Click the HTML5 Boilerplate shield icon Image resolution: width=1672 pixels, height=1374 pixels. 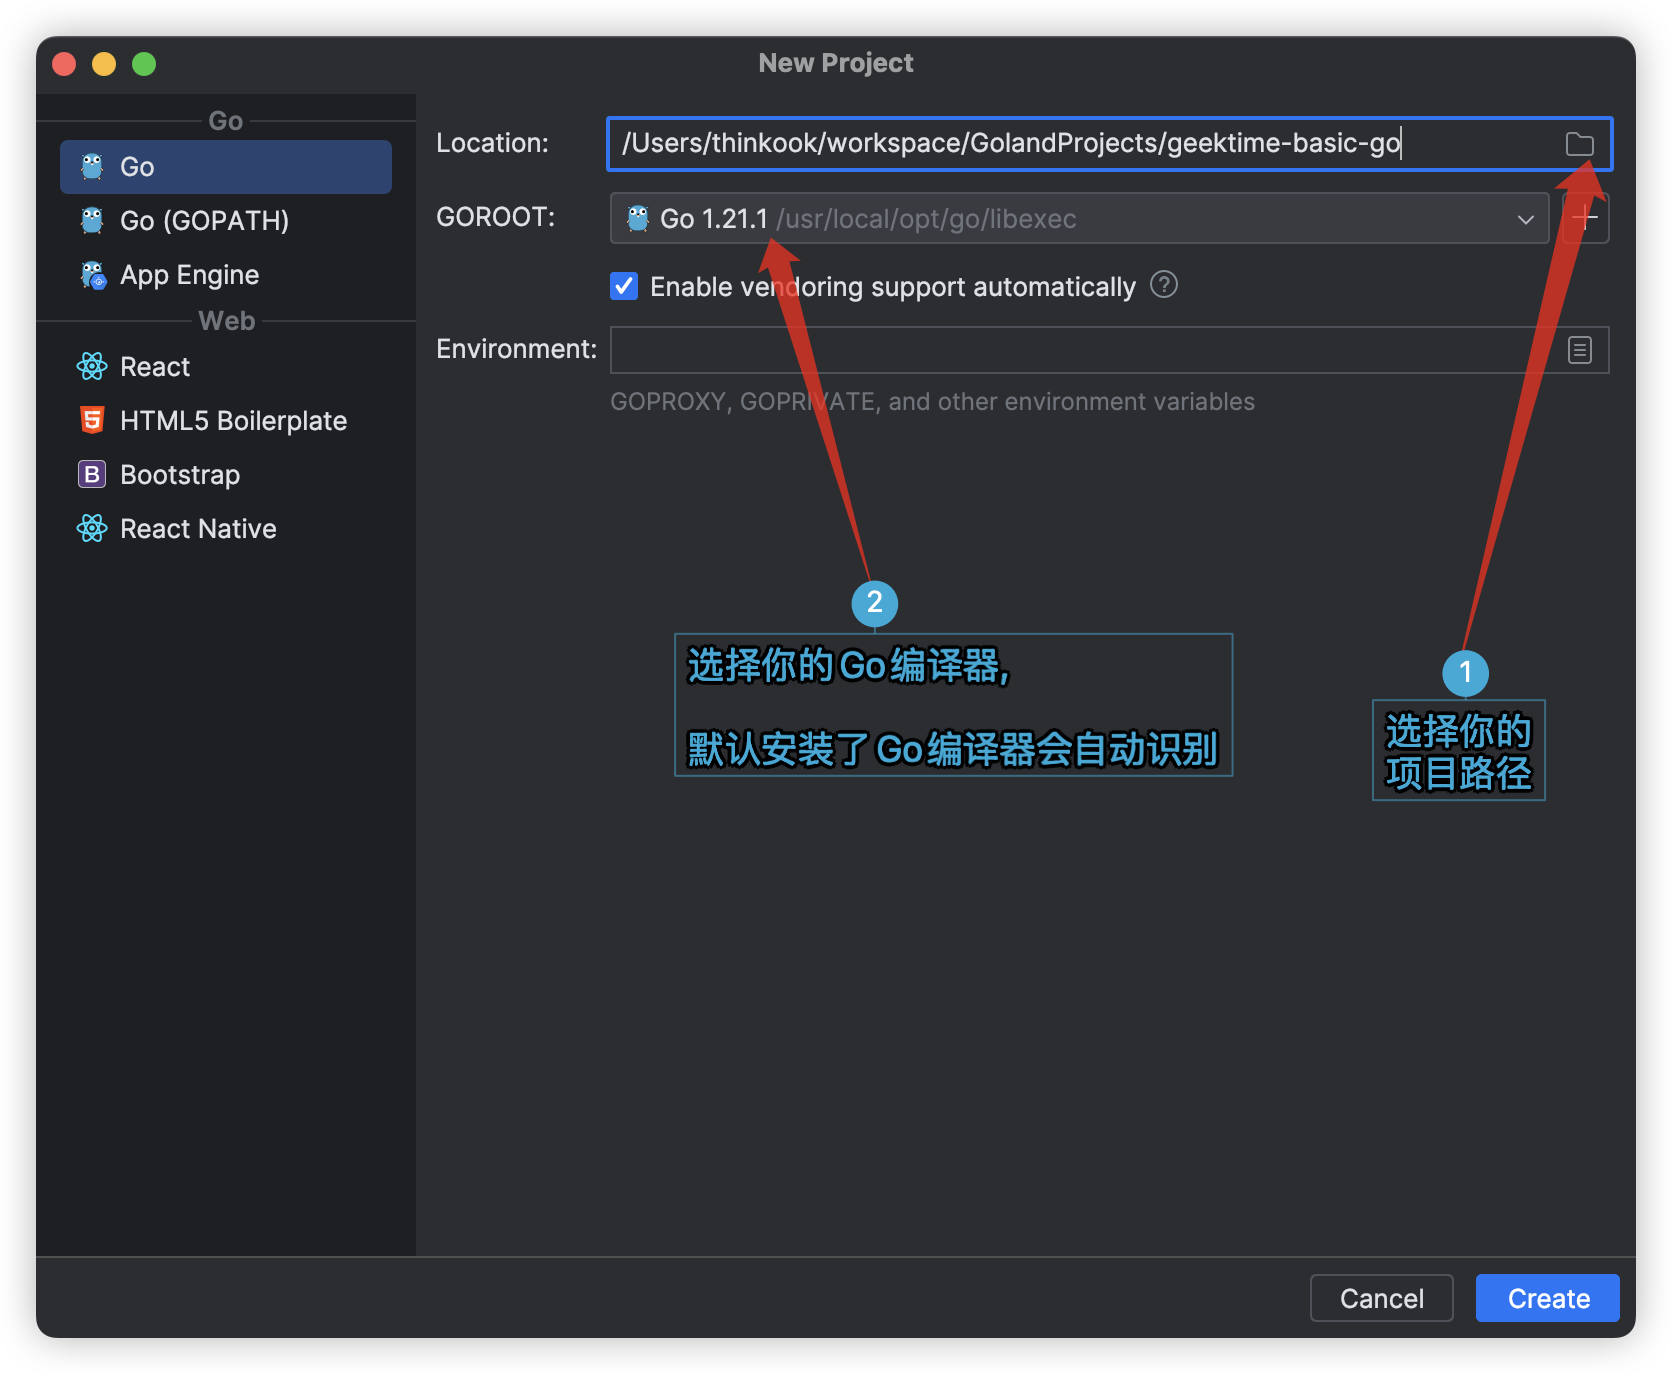click(92, 420)
